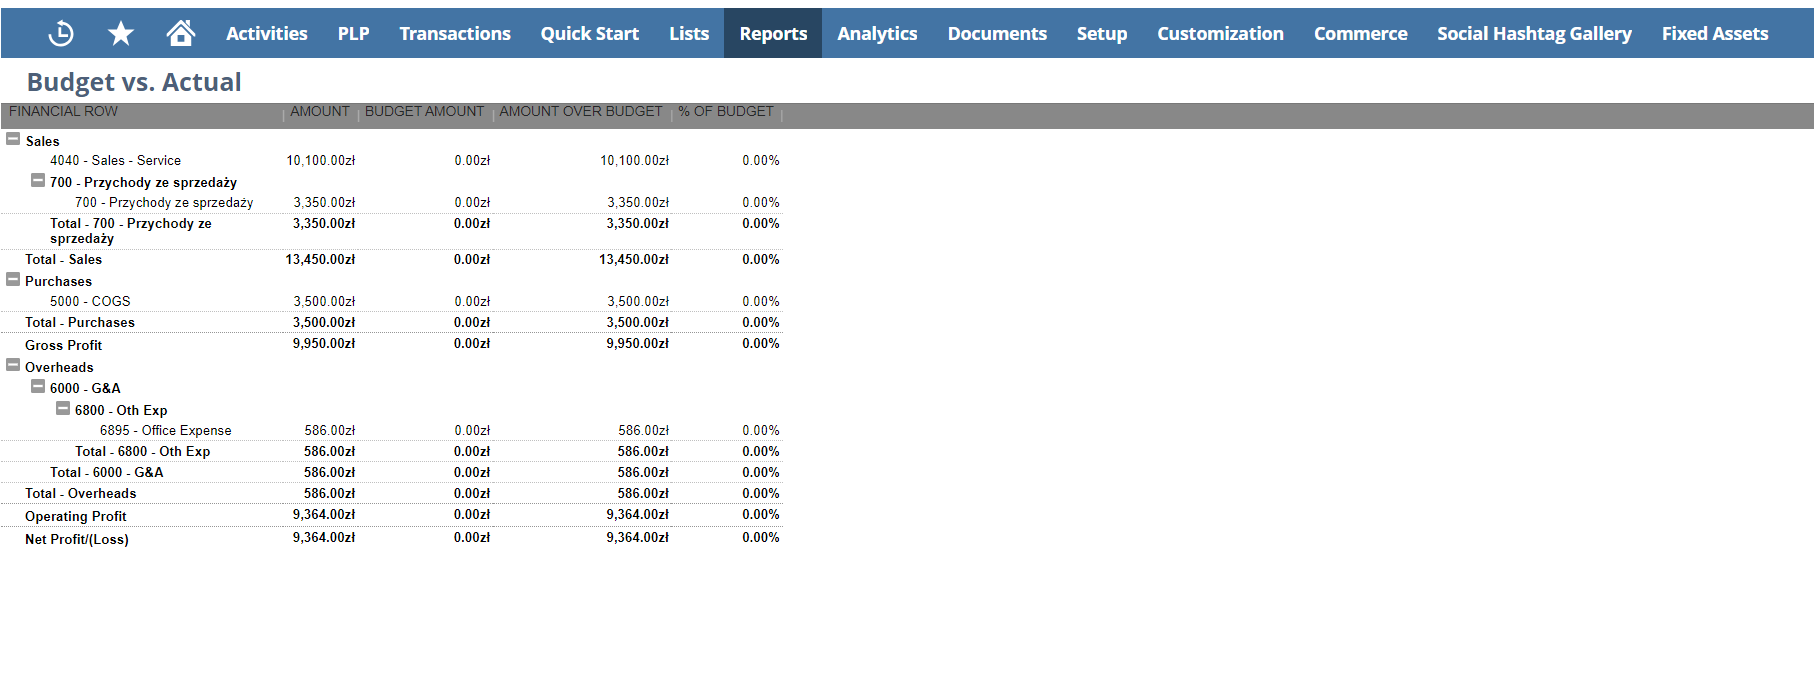Collapse the 6800 - Oth Exp group

[63, 409]
